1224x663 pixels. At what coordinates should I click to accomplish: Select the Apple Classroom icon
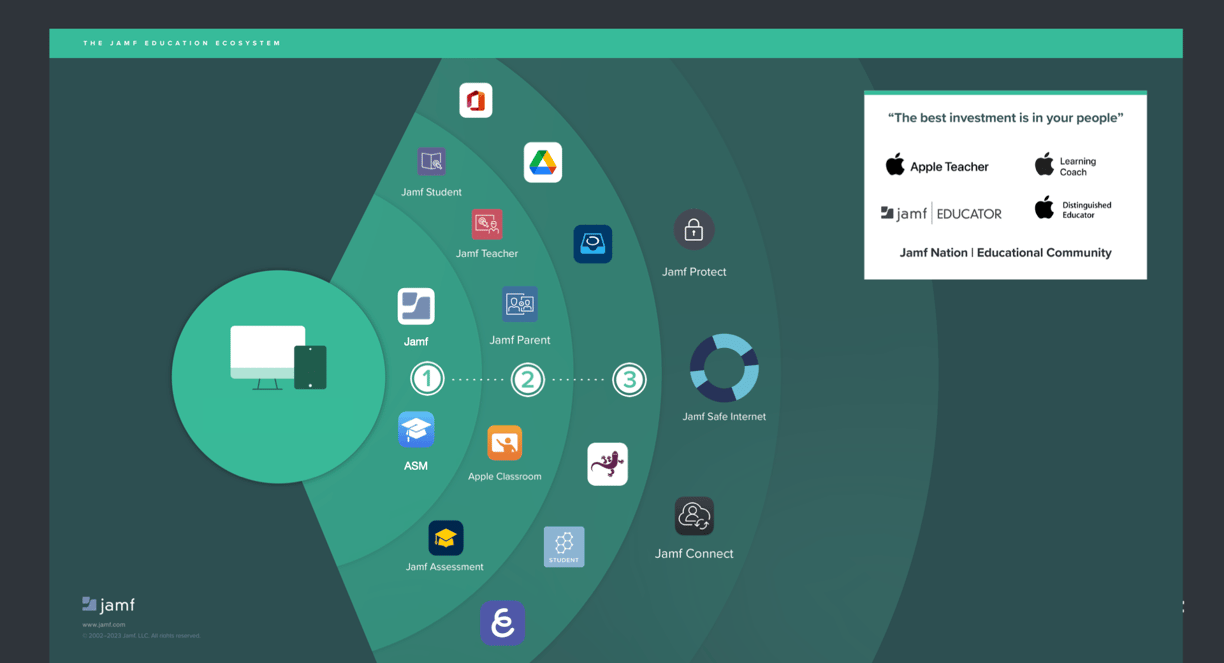tap(505, 443)
